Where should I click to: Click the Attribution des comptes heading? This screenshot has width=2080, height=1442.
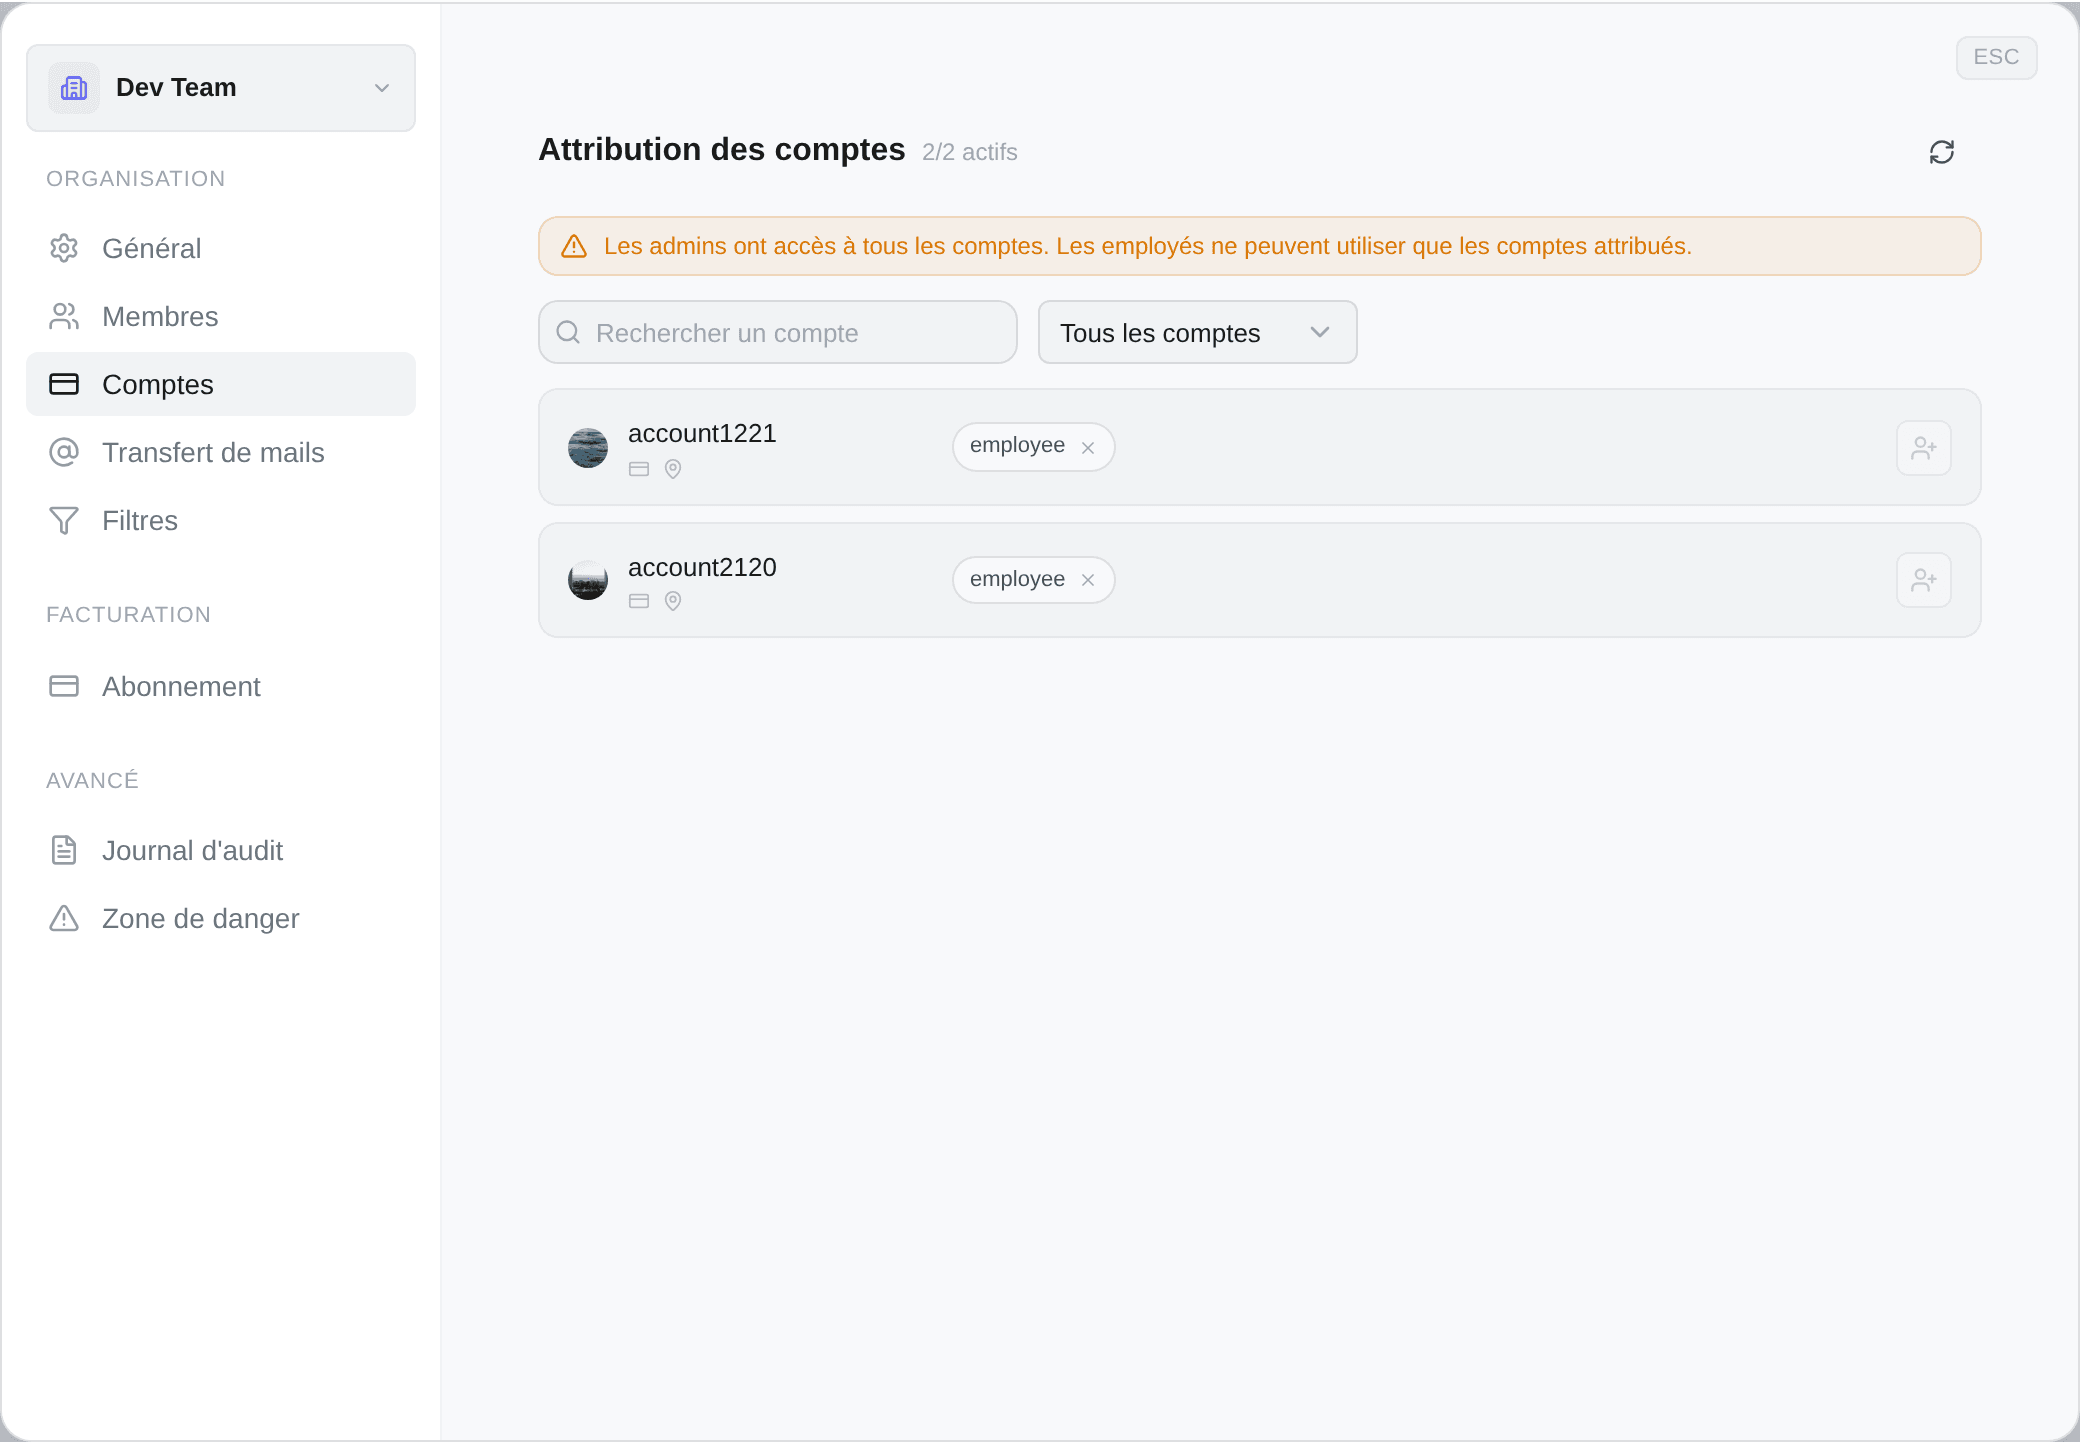(x=722, y=150)
